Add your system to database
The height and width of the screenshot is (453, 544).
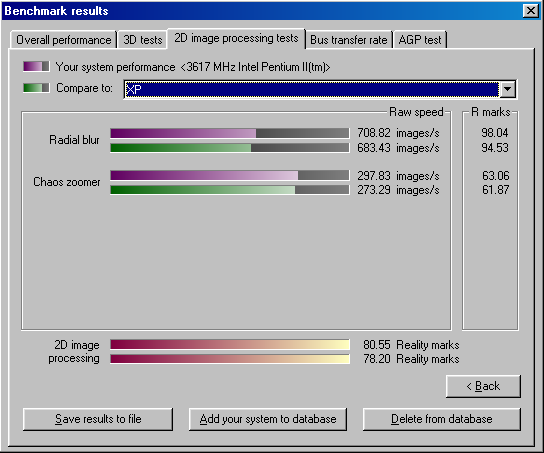coord(268,419)
